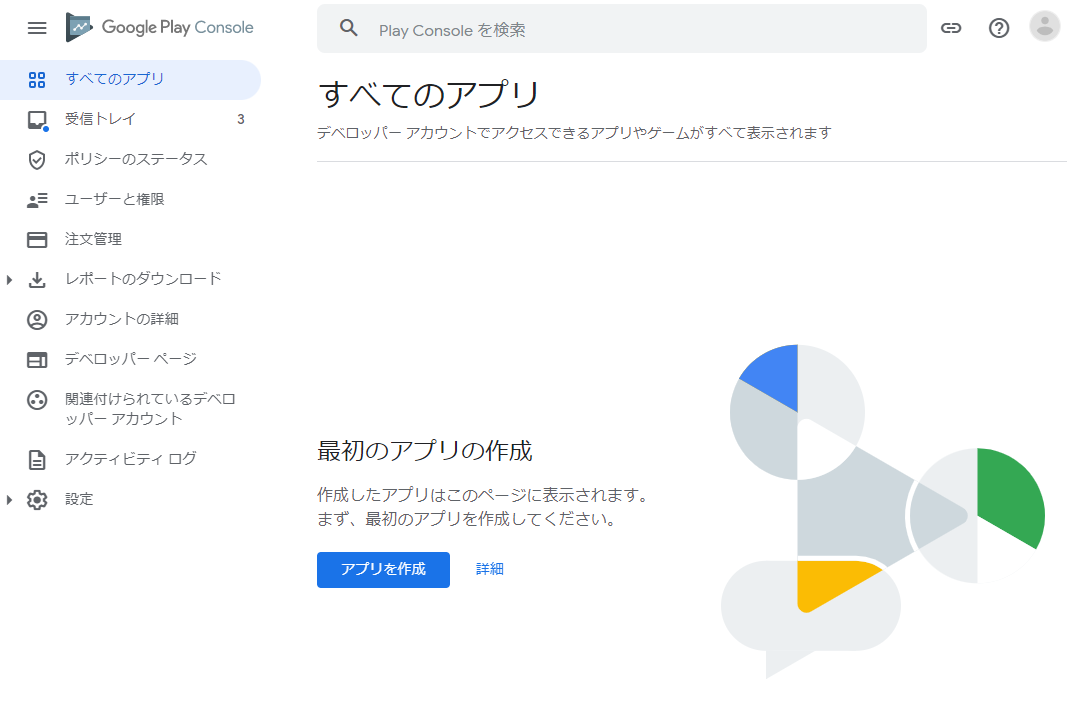Select the アカウントの詳細 account icon
1070x706 pixels.
tap(37, 320)
